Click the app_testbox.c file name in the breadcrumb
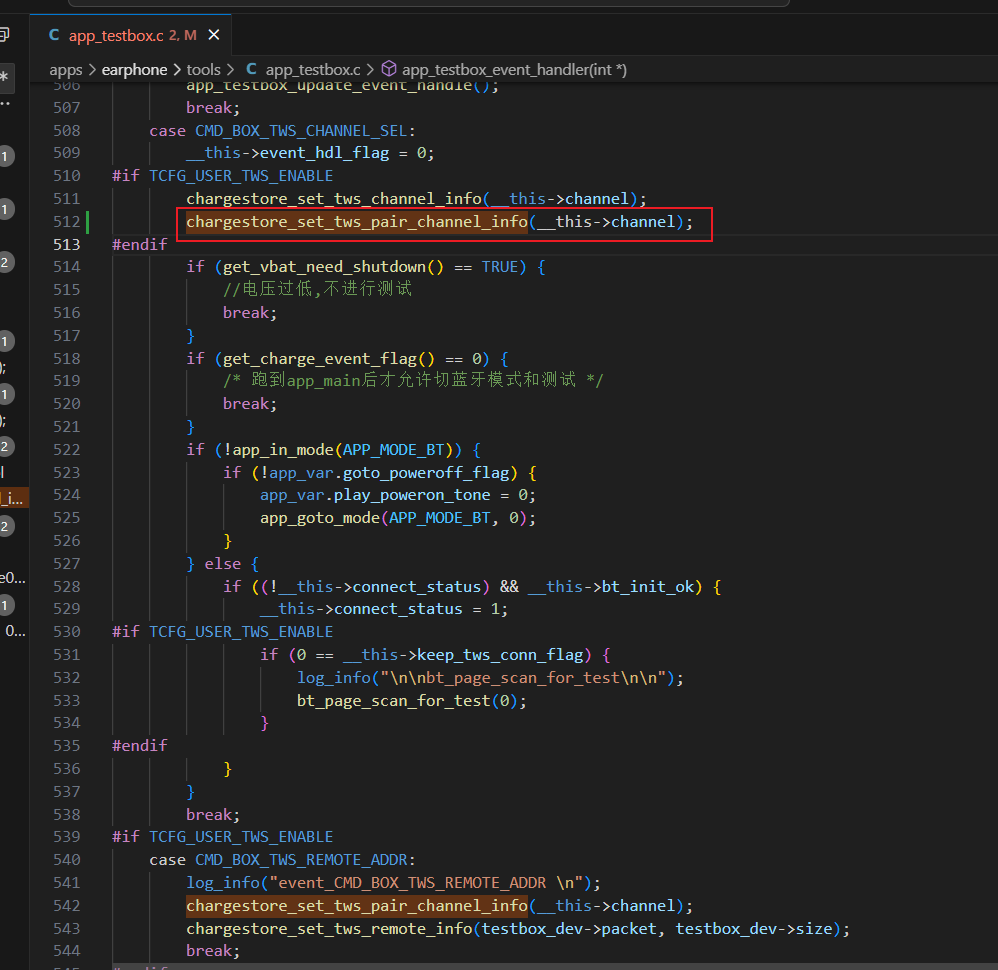This screenshot has height=970, width=998. 313,69
